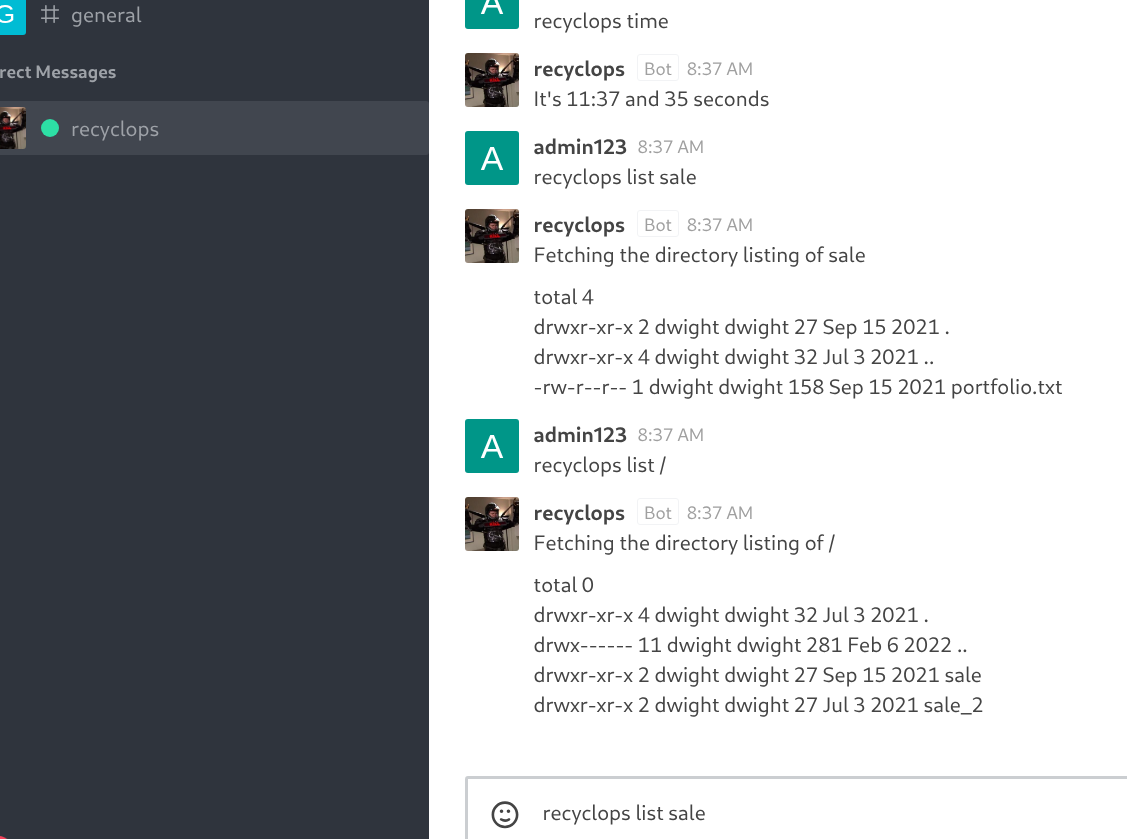Click the blue G avatar in the sidebar
The image size is (1127, 839).
tap(10, 15)
